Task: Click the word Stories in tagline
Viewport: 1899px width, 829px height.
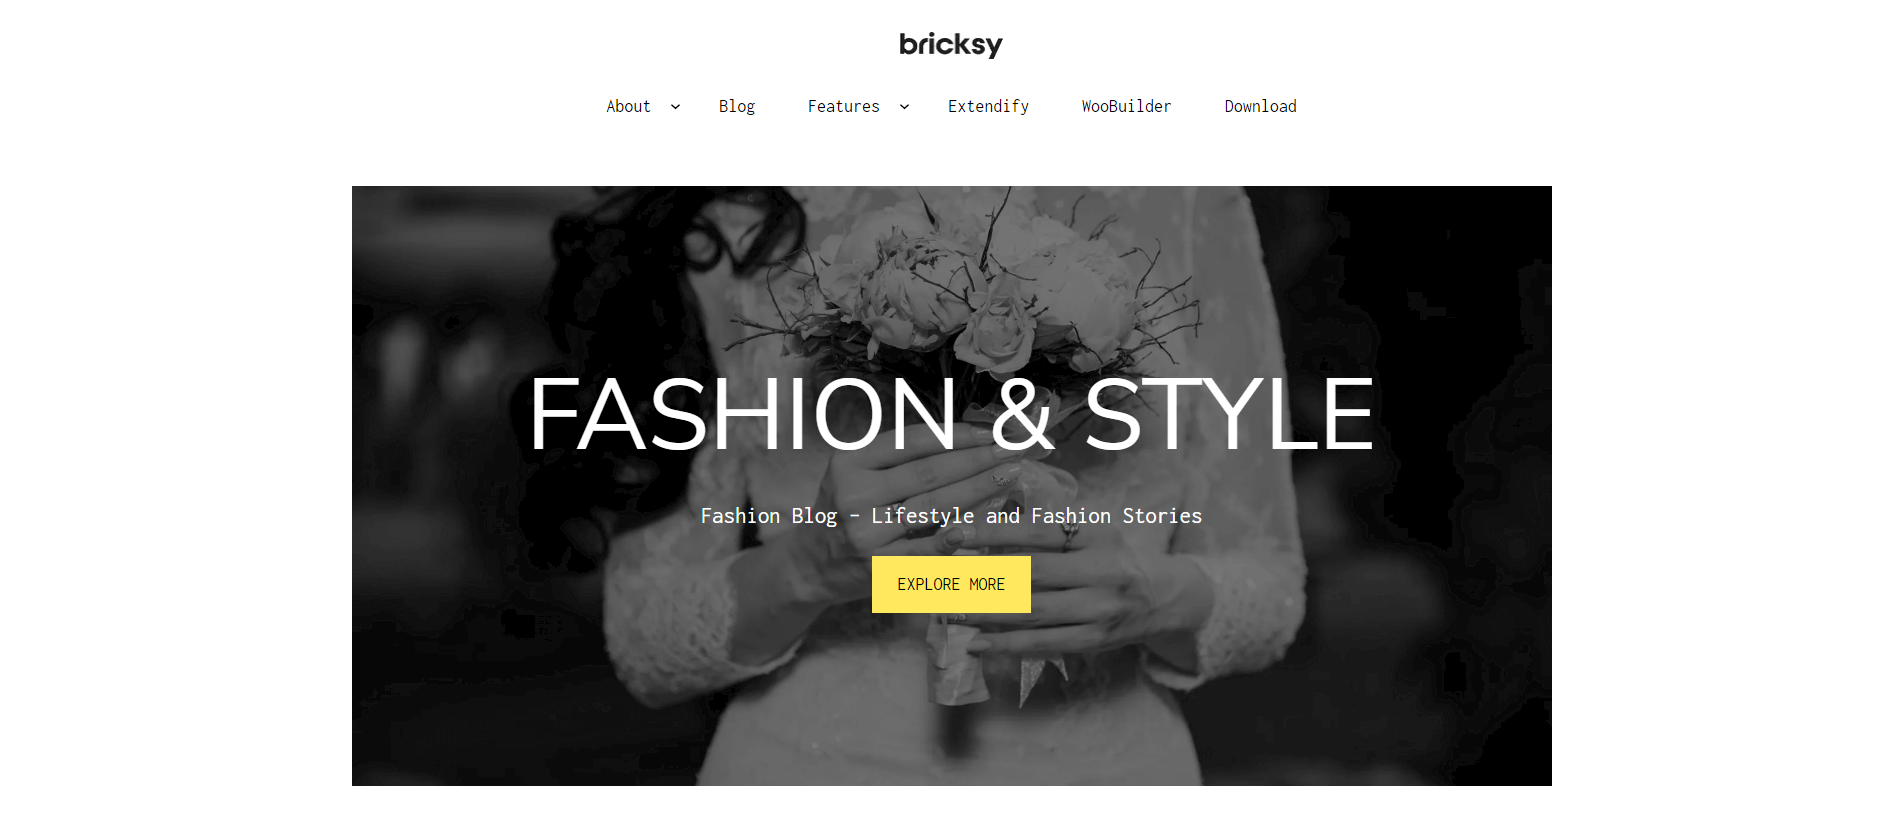Action: pos(1162,516)
